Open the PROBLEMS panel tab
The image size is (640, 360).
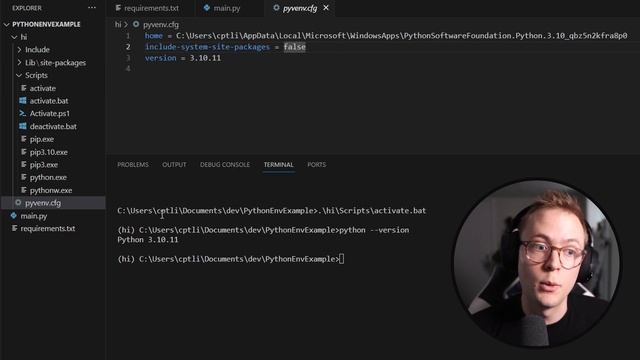(133, 165)
